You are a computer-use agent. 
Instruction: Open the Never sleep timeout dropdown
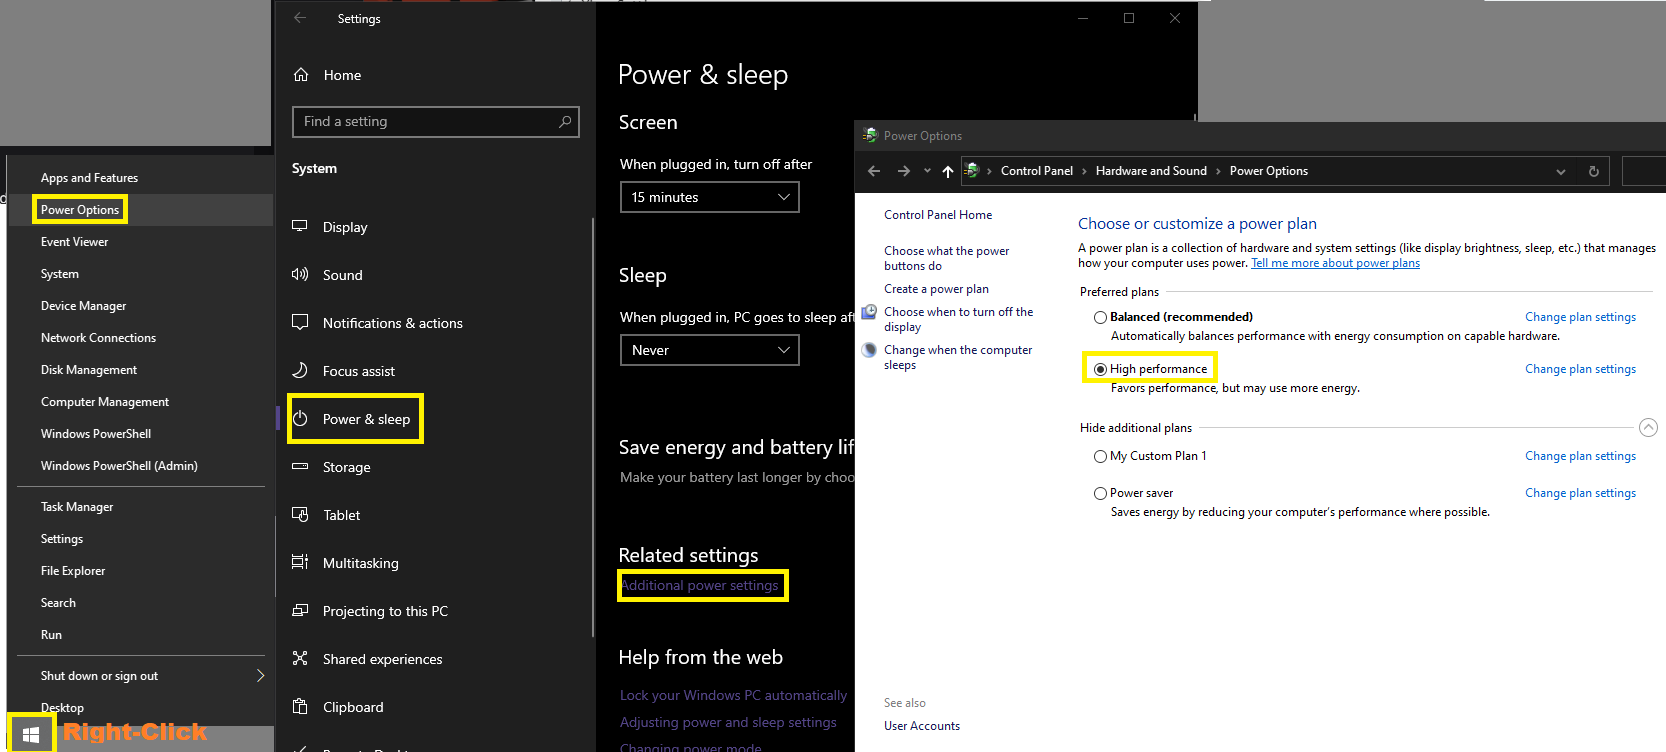coord(709,350)
